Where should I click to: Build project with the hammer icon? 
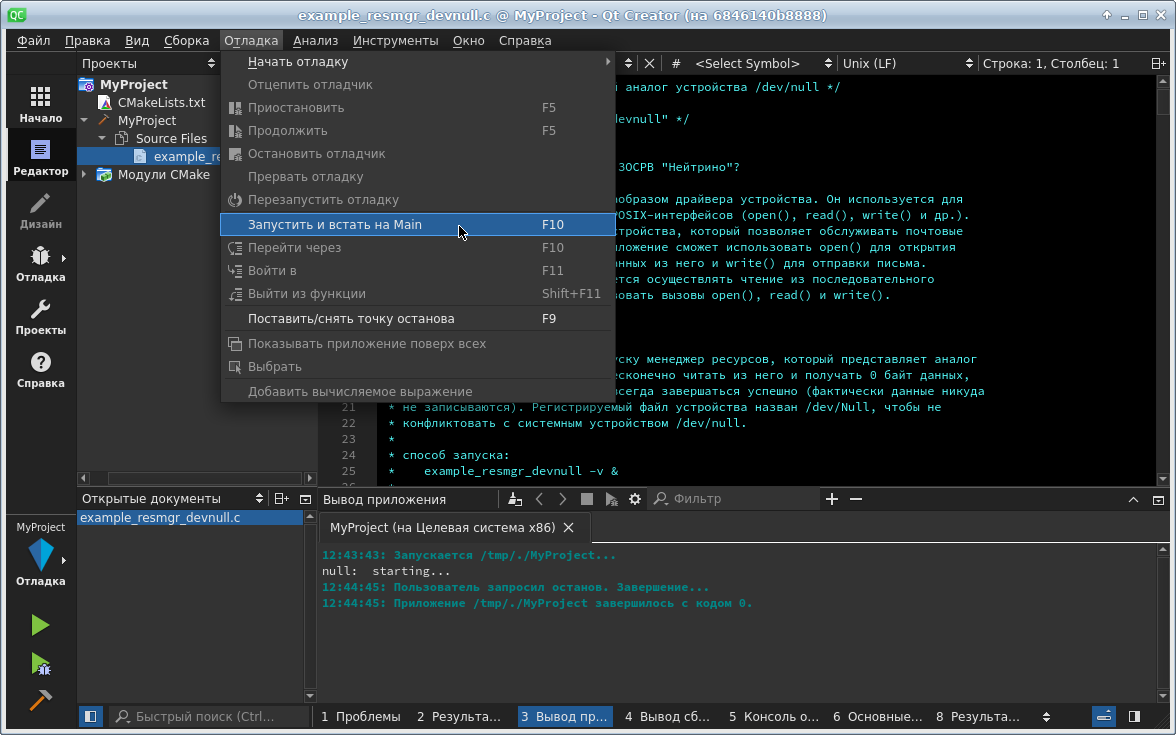pos(40,700)
